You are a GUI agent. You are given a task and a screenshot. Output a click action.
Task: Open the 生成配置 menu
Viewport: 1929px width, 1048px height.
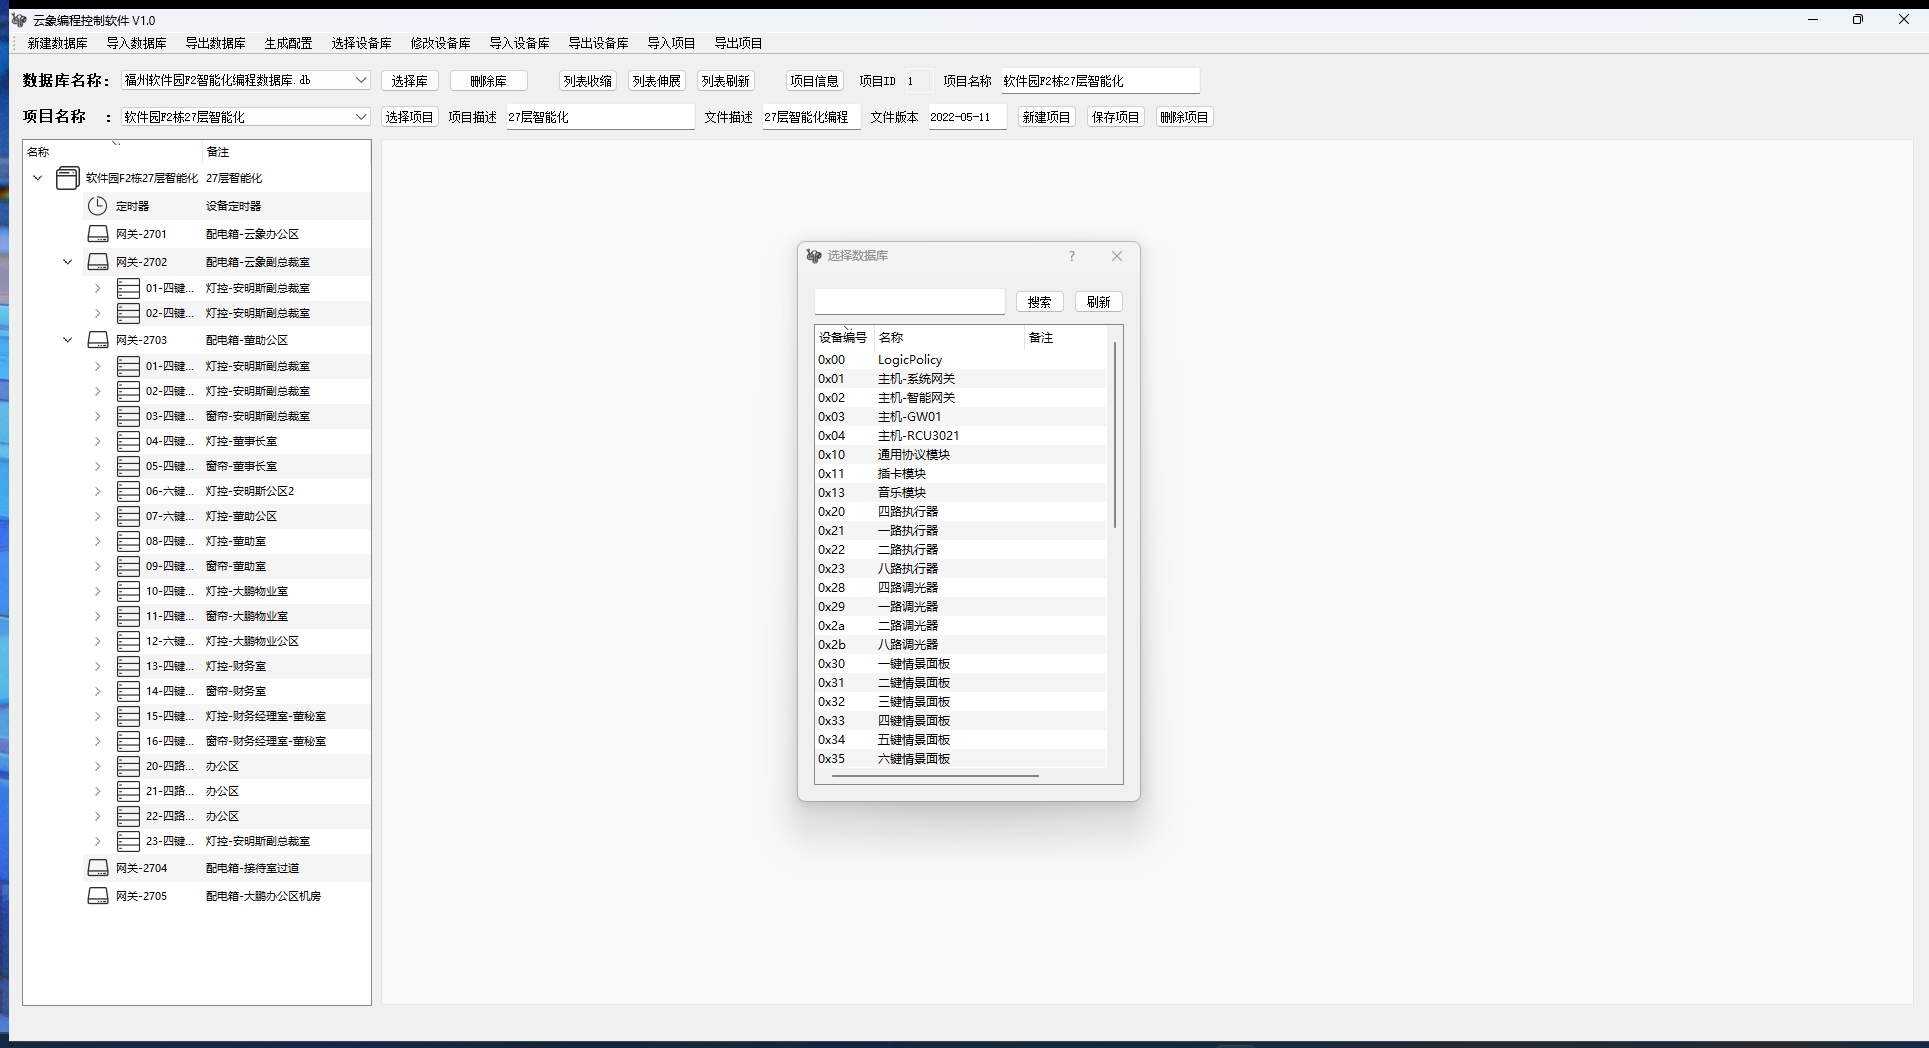pyautogui.click(x=288, y=43)
